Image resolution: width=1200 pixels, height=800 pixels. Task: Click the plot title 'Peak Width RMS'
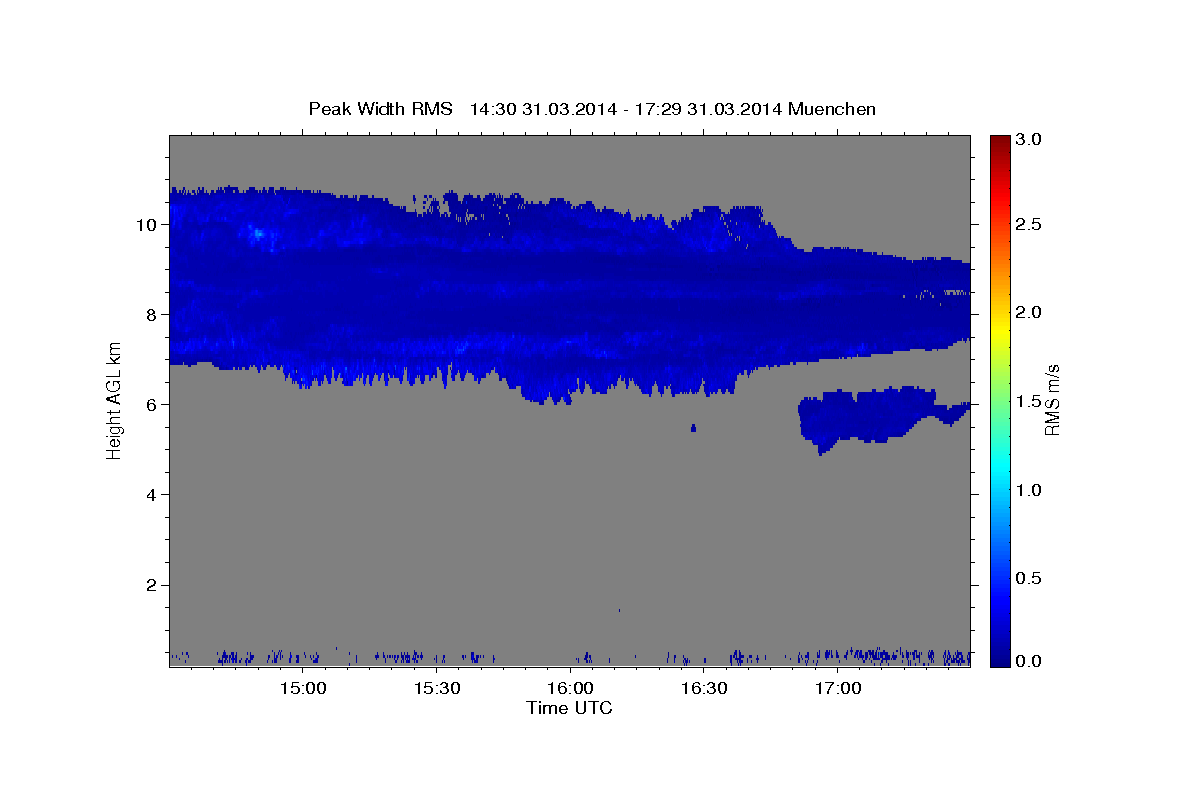coord(380,109)
